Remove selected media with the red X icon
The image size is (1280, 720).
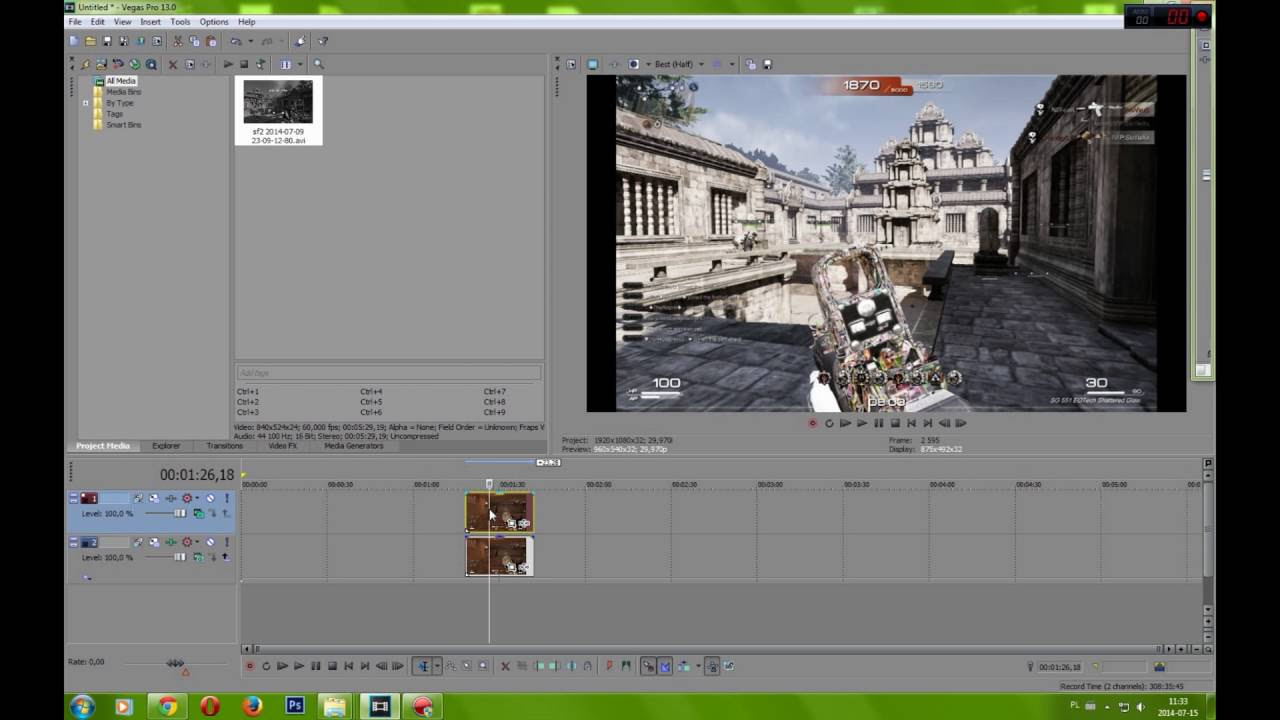173,64
